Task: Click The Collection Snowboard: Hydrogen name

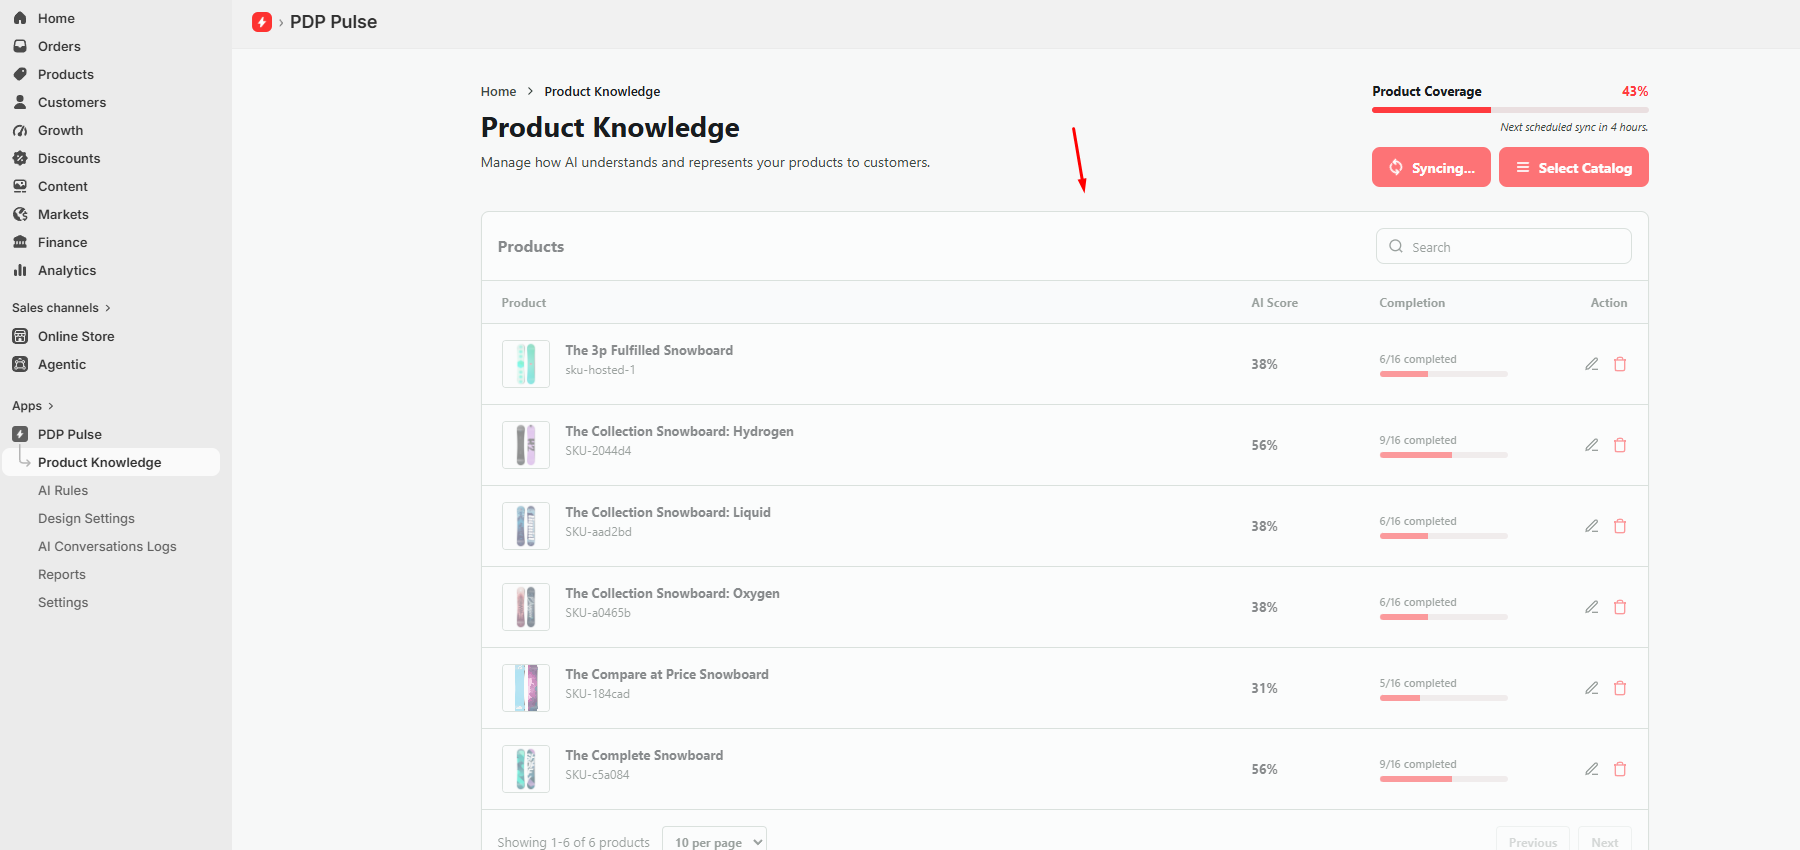Action: coord(679,431)
